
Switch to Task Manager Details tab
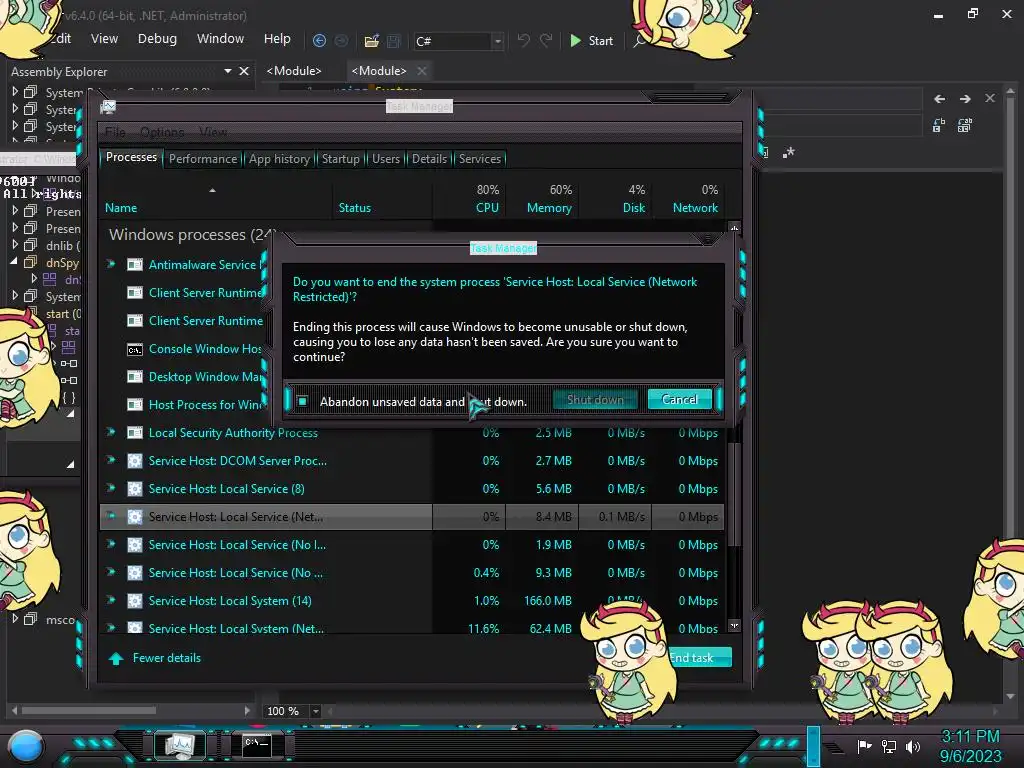[x=429, y=159]
